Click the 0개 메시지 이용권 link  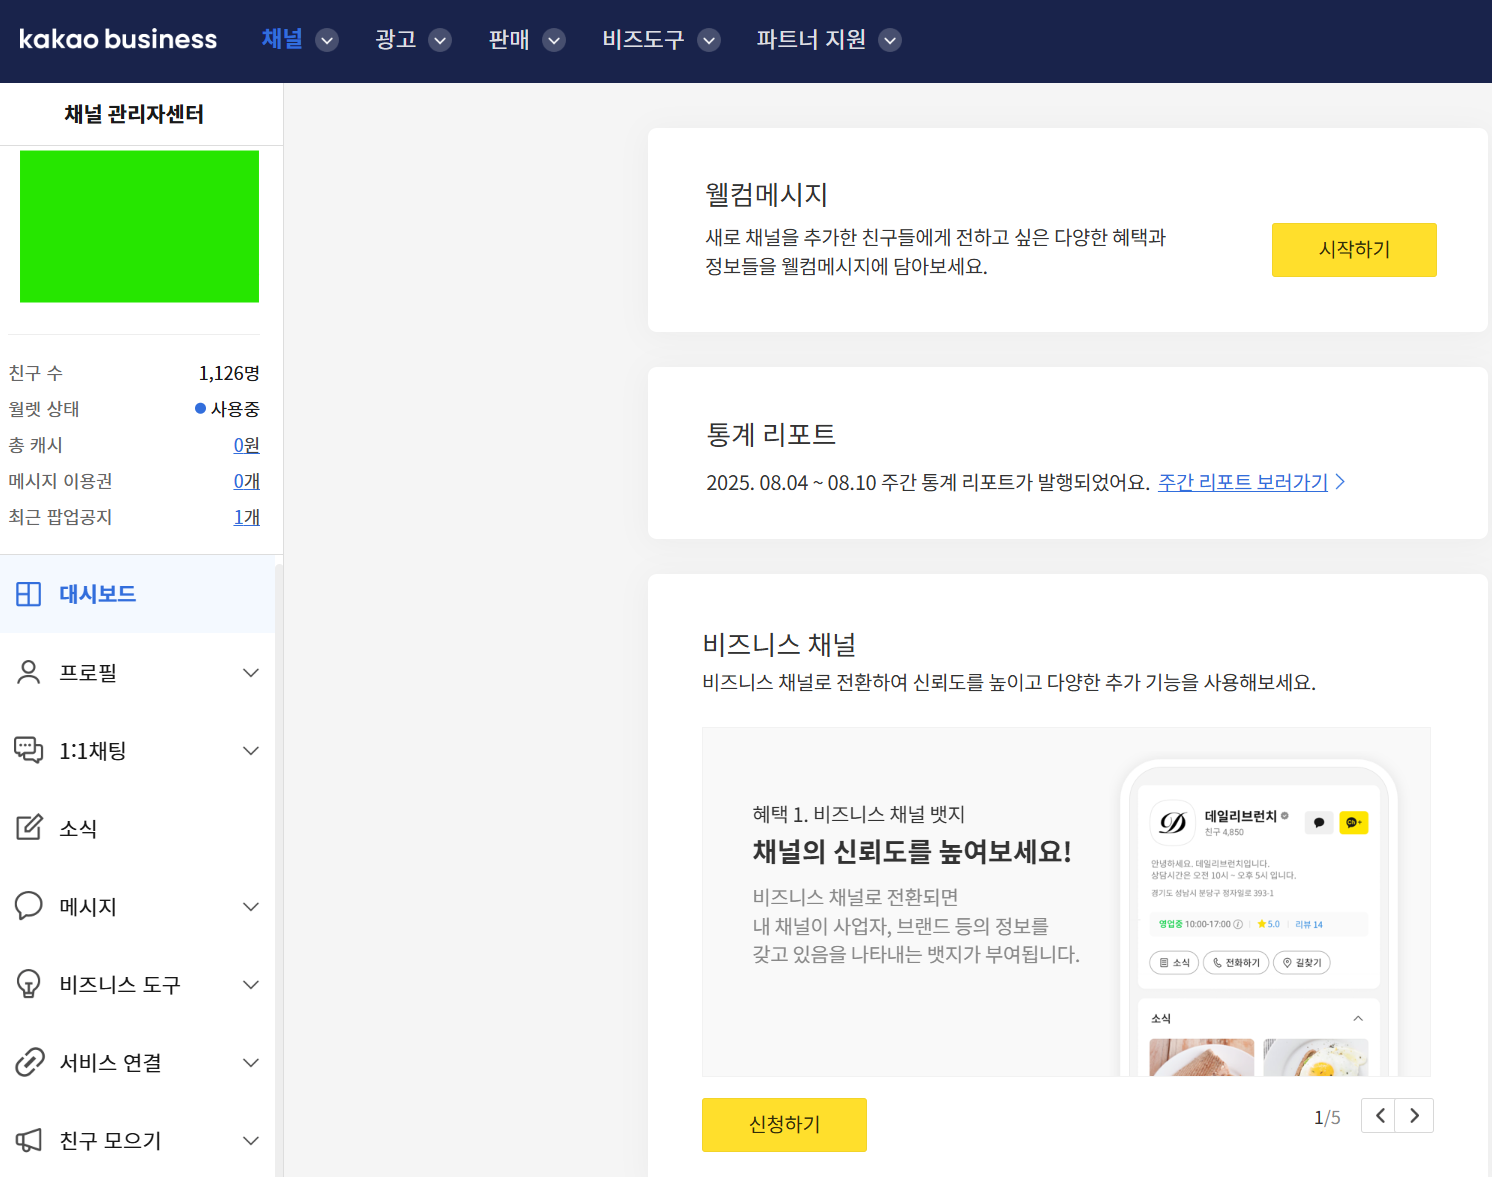247,481
